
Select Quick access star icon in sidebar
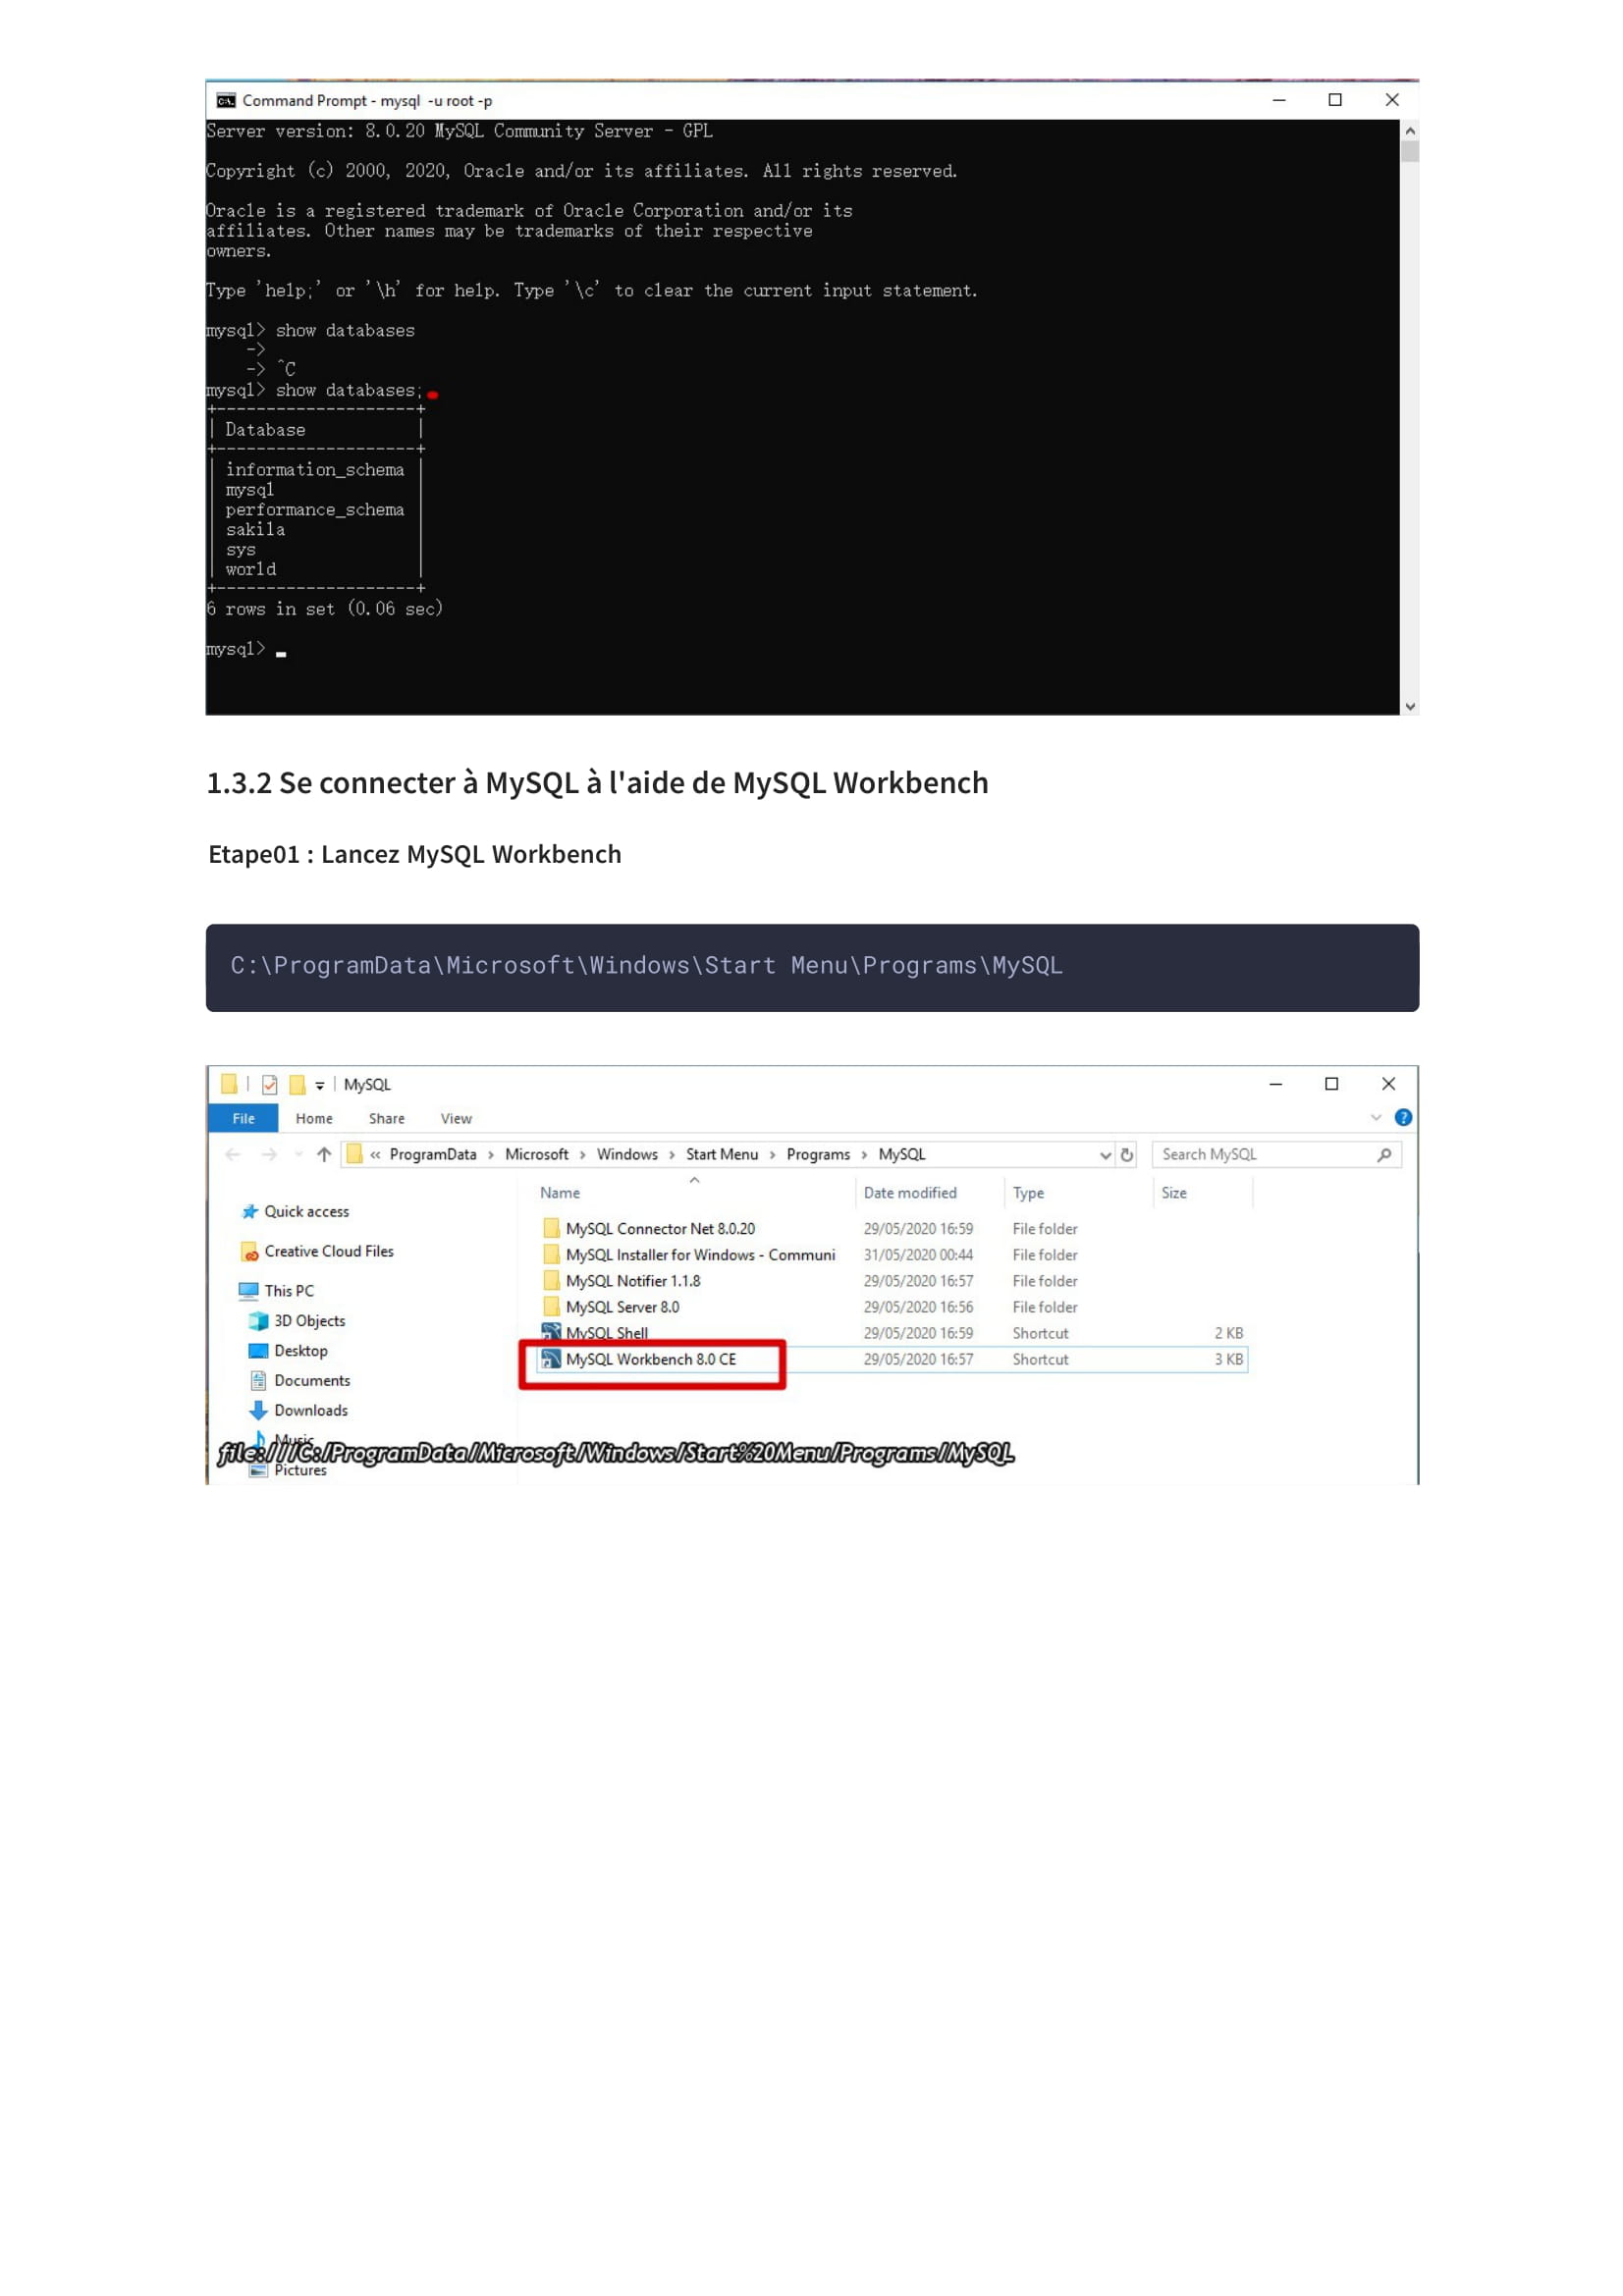coord(250,1211)
